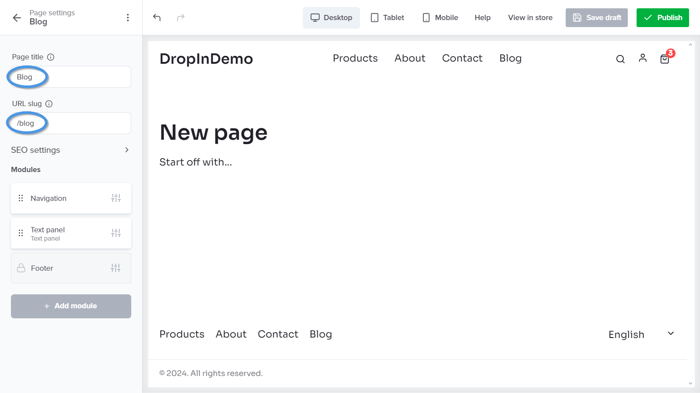The height and width of the screenshot is (393, 700).
Task: Switch to Desktop preview
Action: [331, 18]
